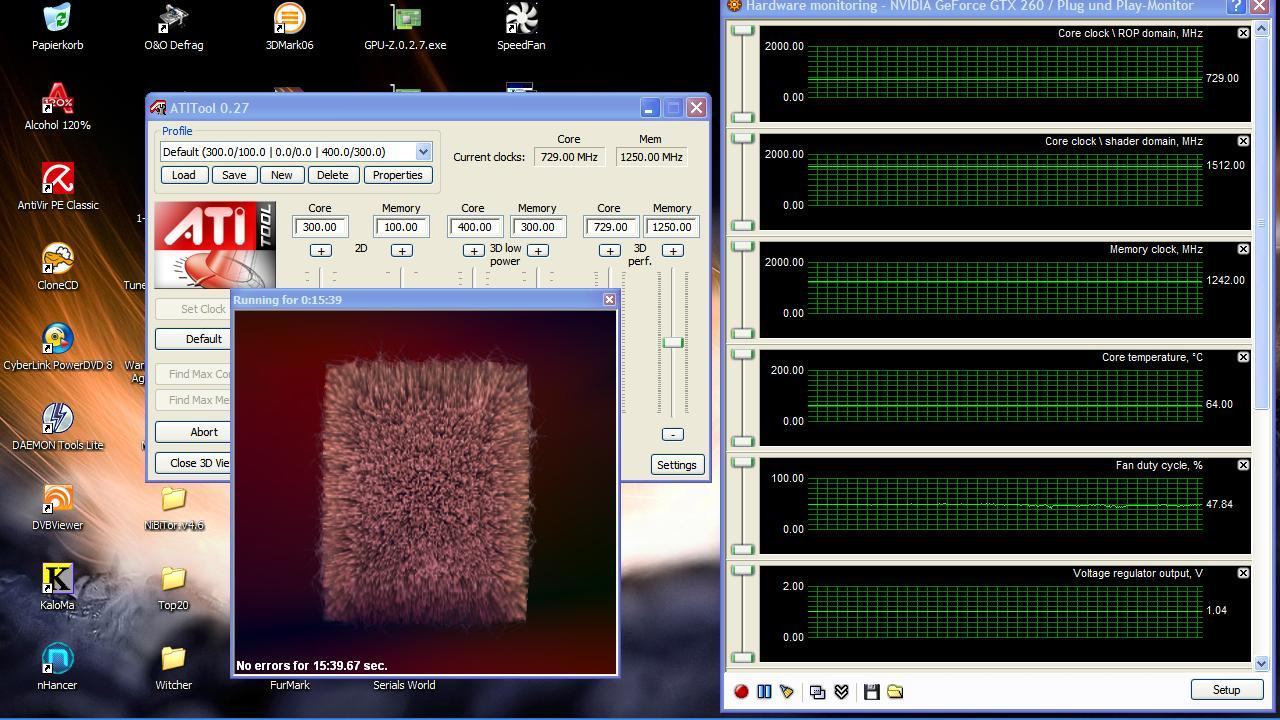The height and width of the screenshot is (720, 1280).
Task: Decrease 3D perf Memory with minus button
Action: [x=672, y=434]
